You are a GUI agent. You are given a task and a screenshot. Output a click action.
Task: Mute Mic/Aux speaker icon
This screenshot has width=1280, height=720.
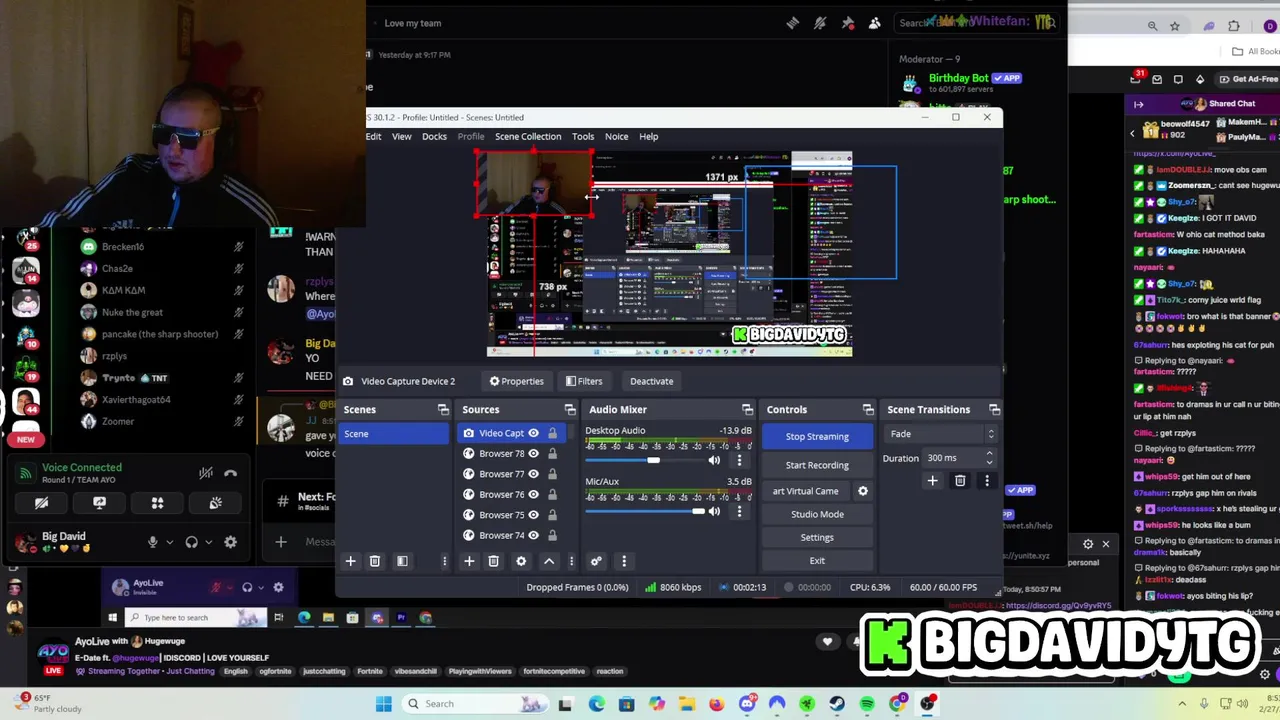coord(714,511)
